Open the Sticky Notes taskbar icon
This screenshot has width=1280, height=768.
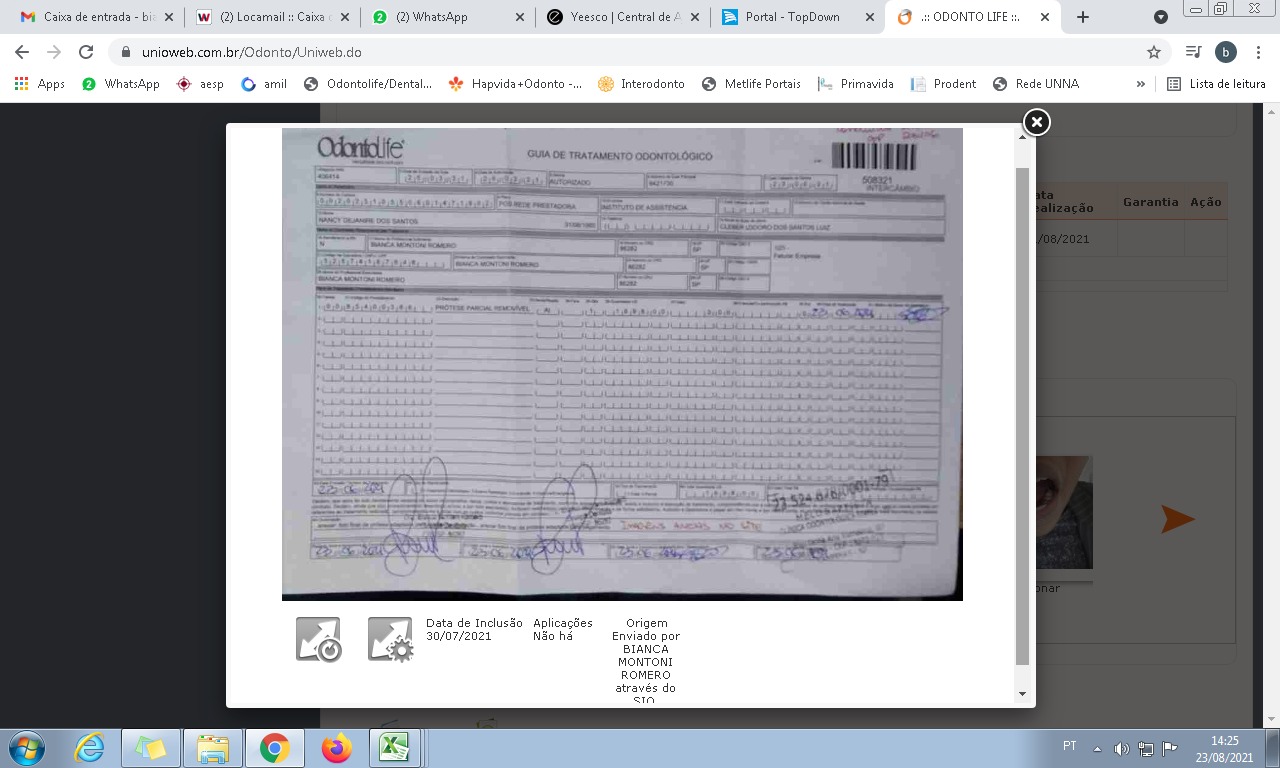(x=151, y=748)
